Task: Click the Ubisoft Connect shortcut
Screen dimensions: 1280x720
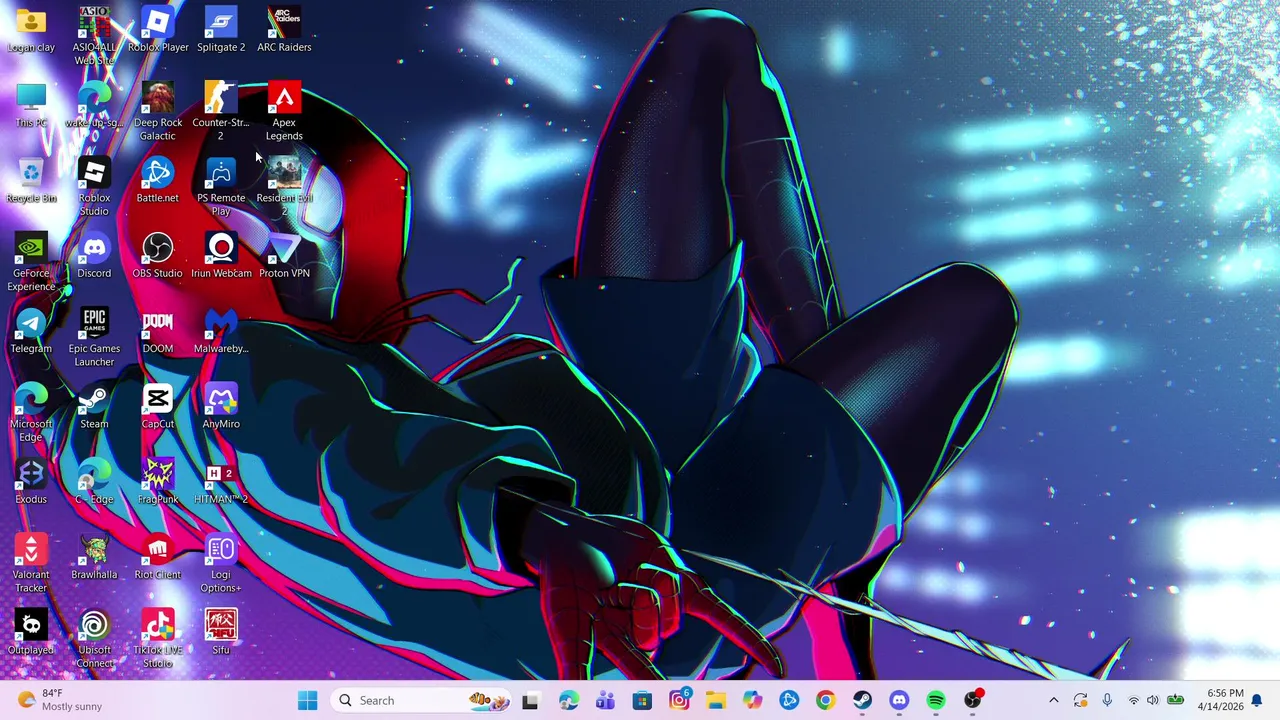Action: [94, 640]
